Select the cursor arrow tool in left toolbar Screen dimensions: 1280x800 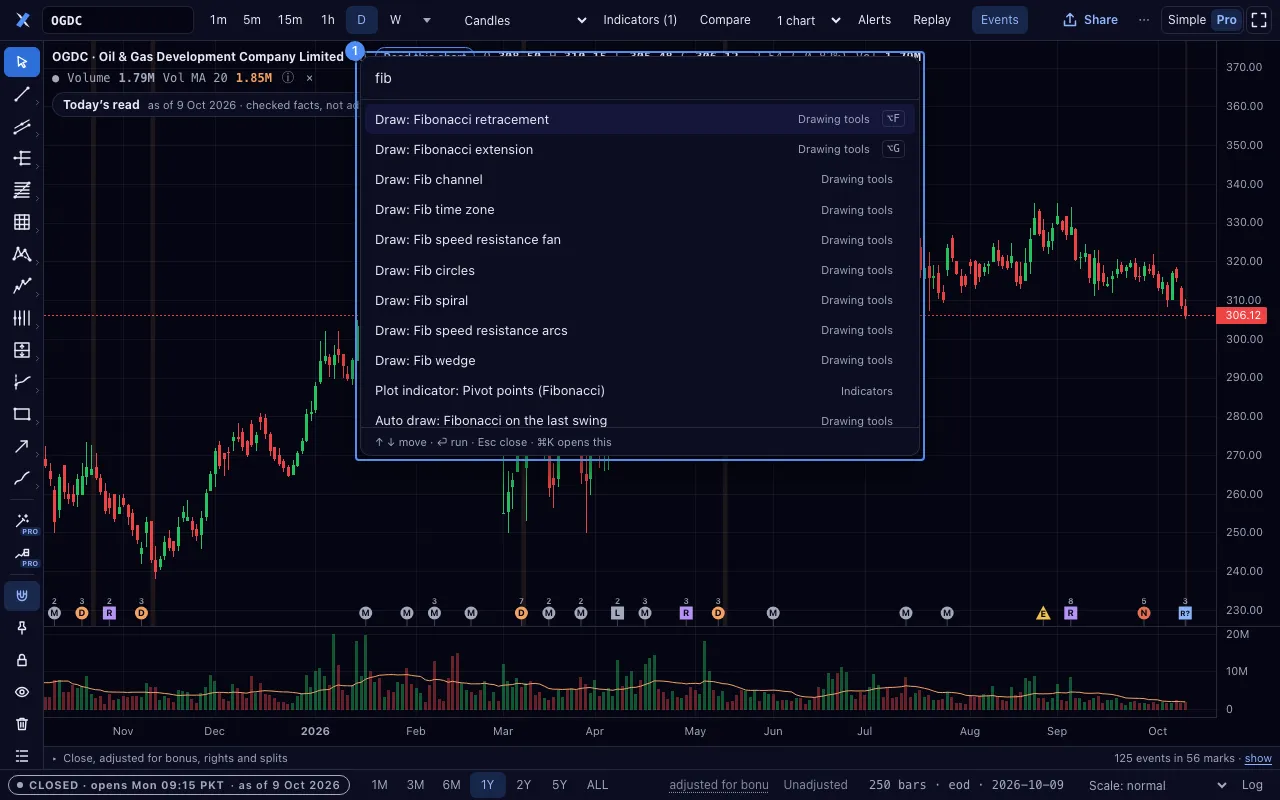(x=22, y=62)
